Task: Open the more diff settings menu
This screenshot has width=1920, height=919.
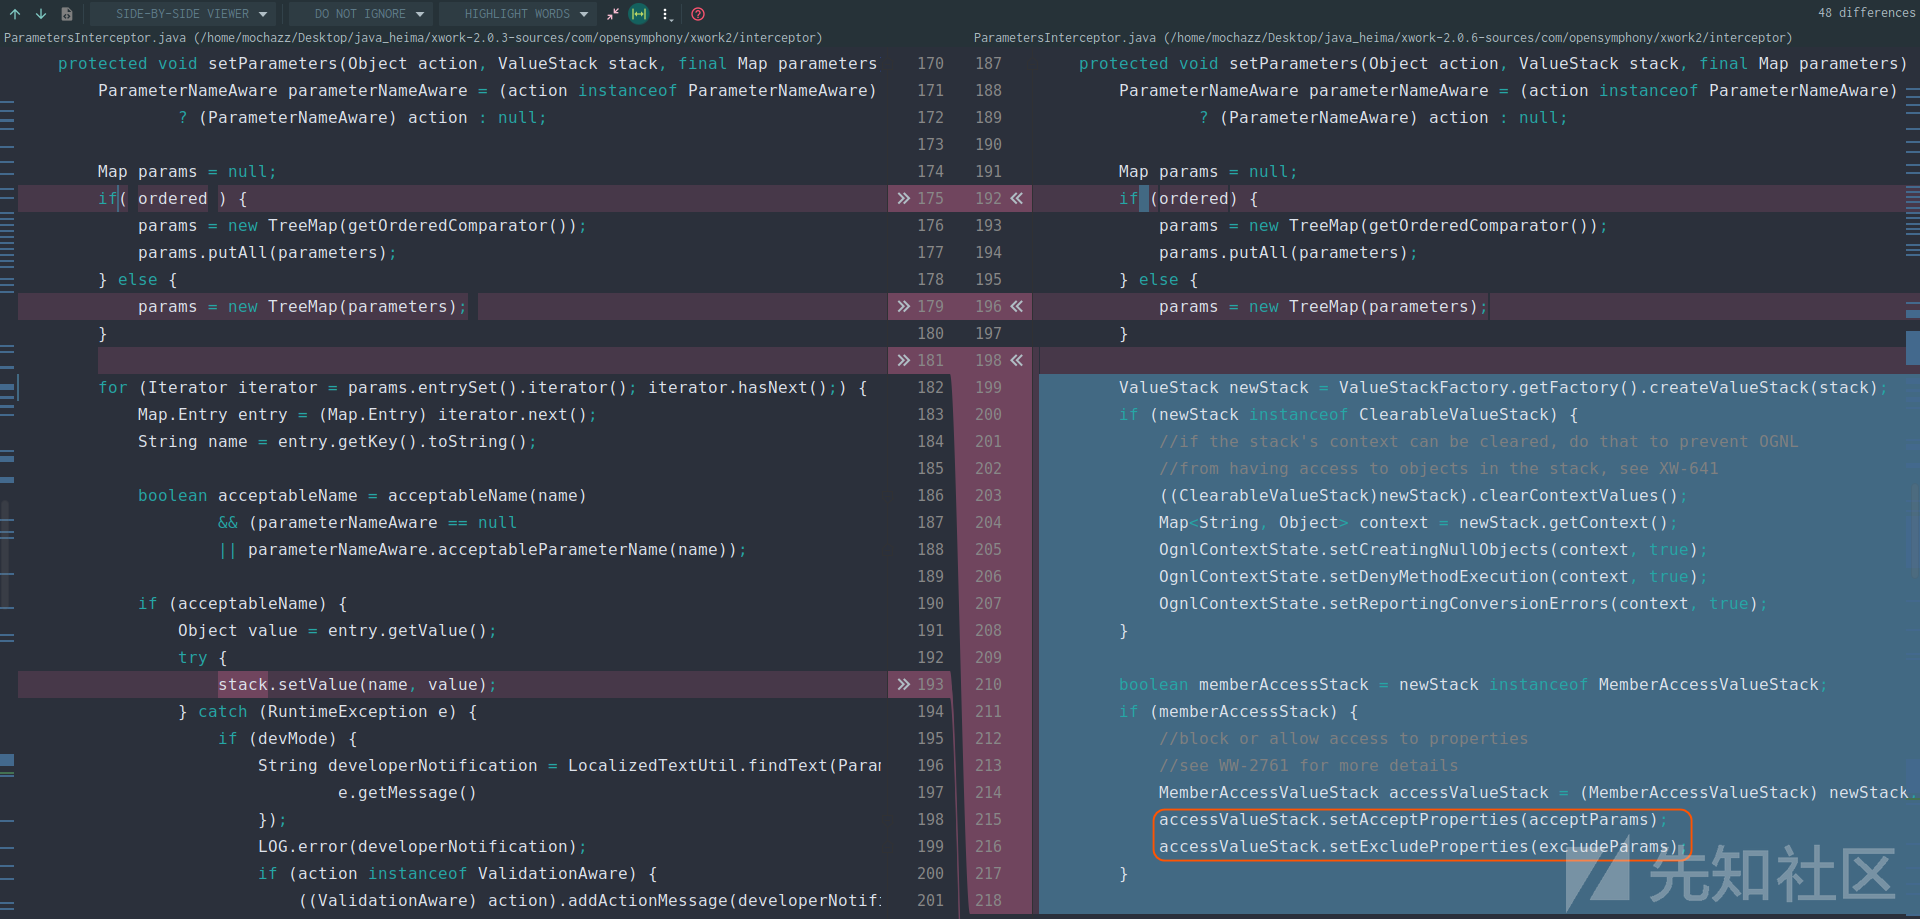Action: [666, 14]
